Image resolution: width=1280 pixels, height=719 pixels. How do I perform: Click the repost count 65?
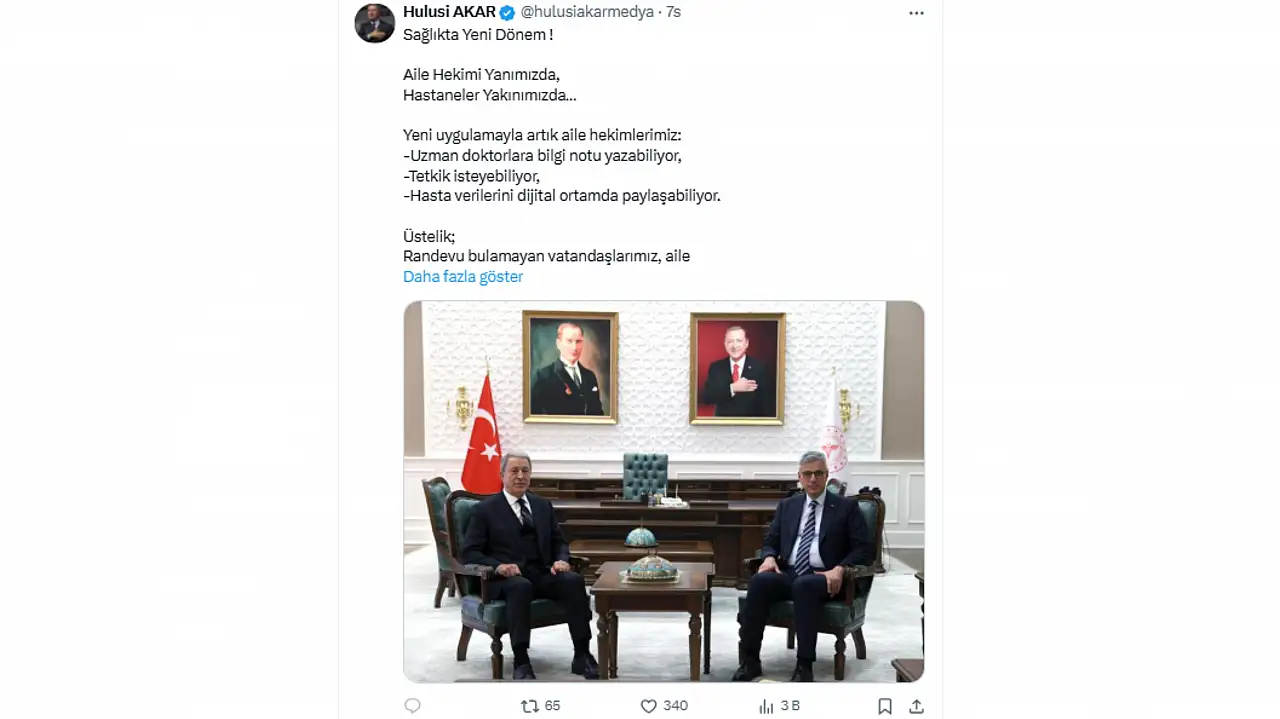(552, 706)
